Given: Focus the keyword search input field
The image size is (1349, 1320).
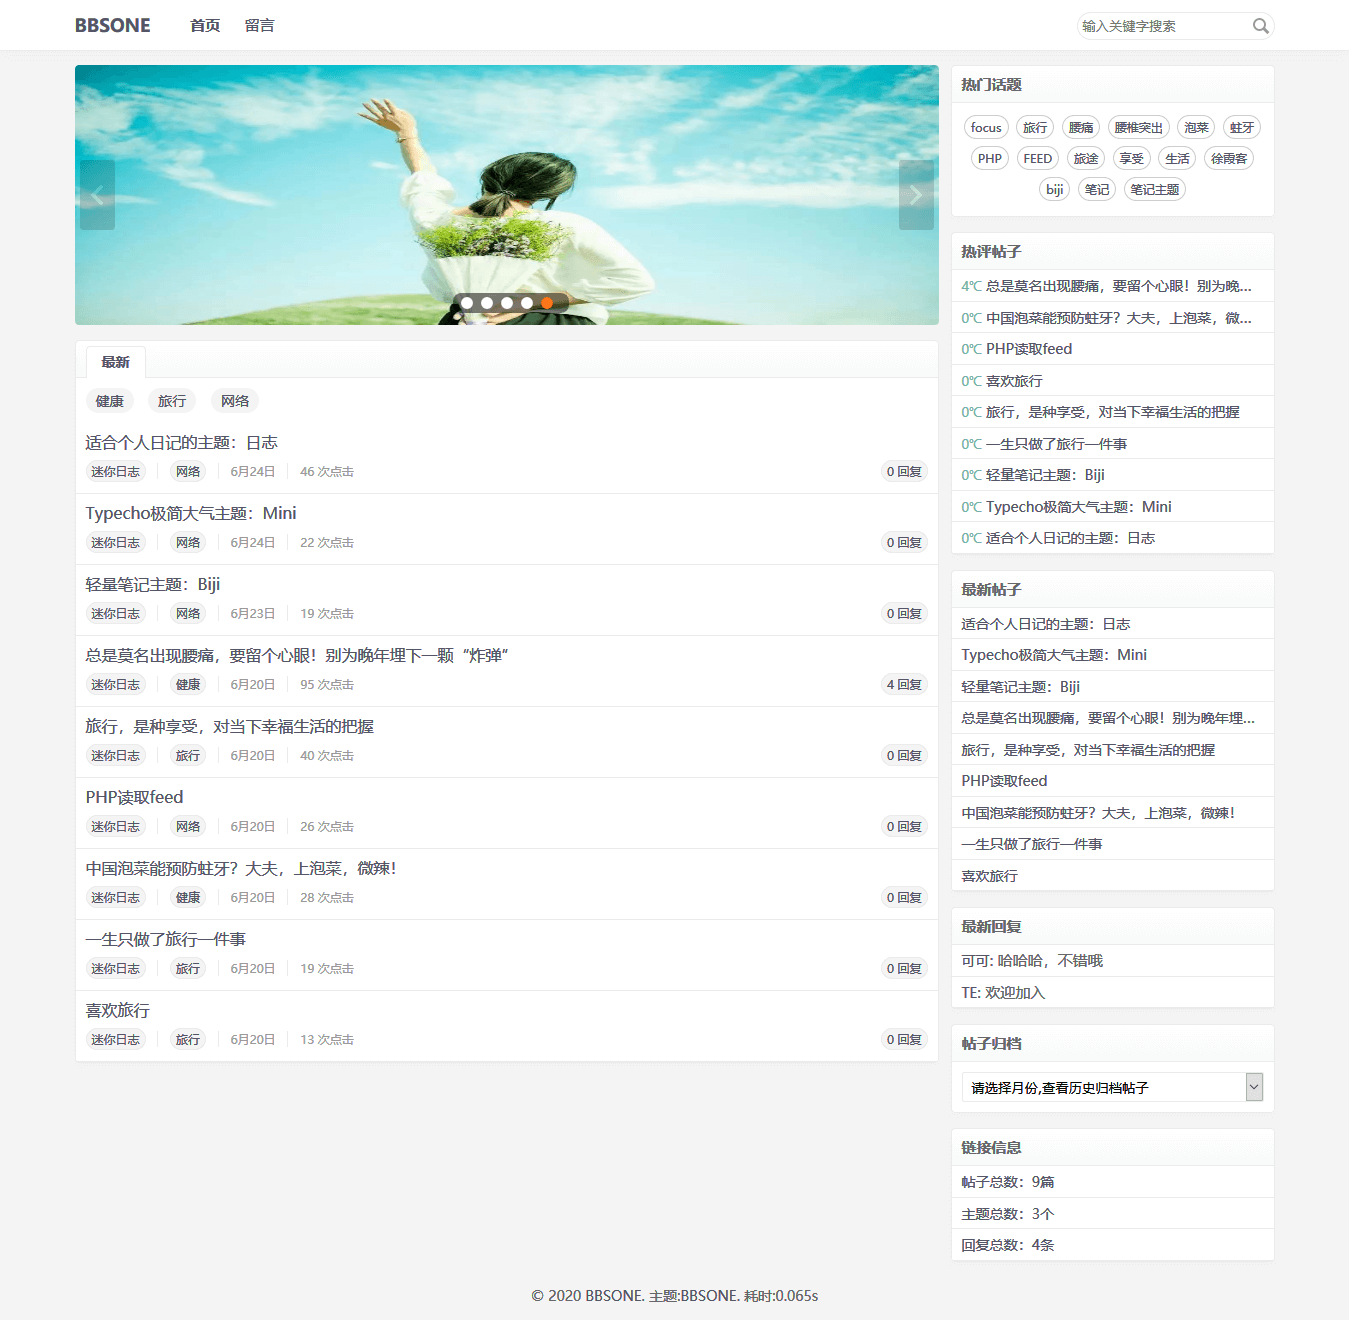Looking at the screenshot, I should tap(1163, 26).
